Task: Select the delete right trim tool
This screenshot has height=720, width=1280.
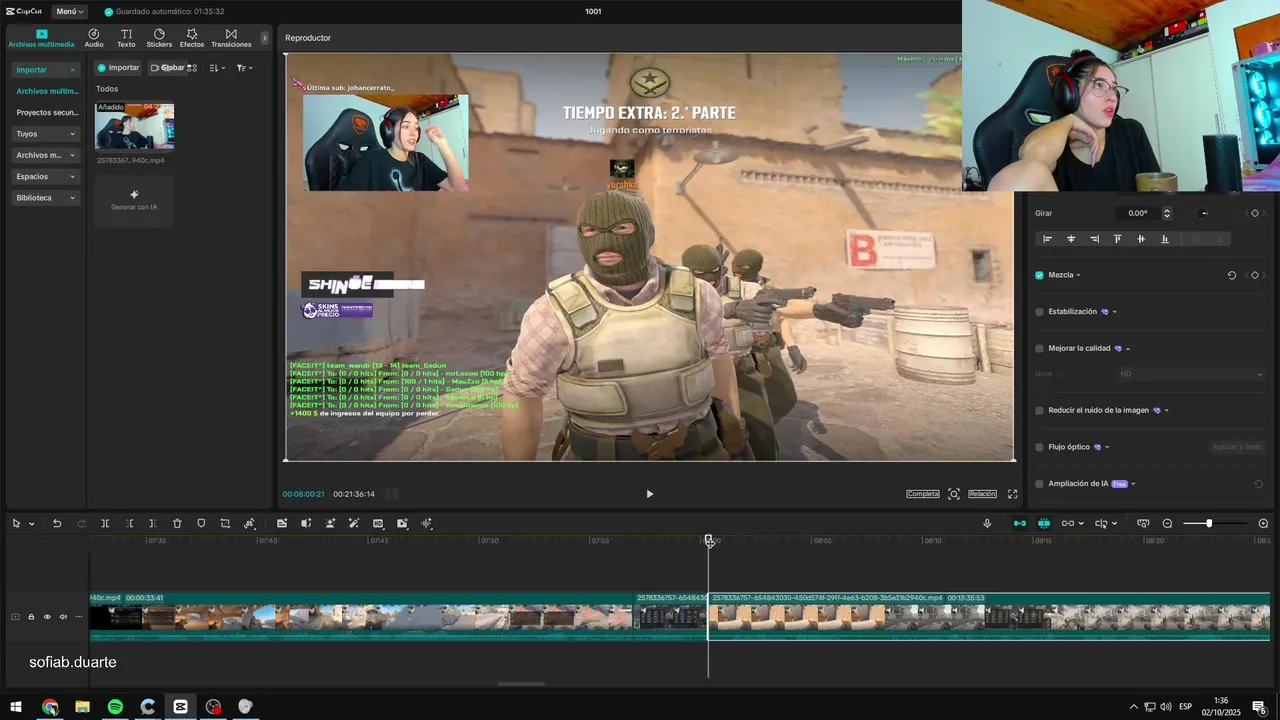Action: coord(152,523)
